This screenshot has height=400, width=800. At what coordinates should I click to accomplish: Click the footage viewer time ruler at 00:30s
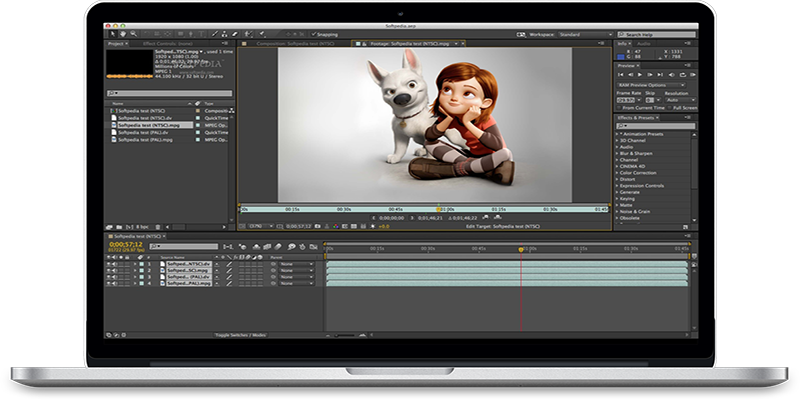click(x=344, y=209)
